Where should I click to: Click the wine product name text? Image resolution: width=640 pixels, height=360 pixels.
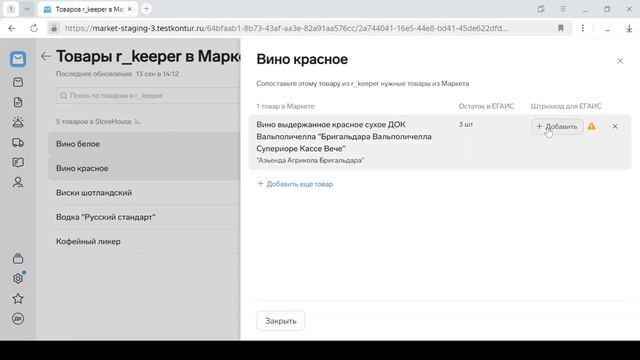344,136
